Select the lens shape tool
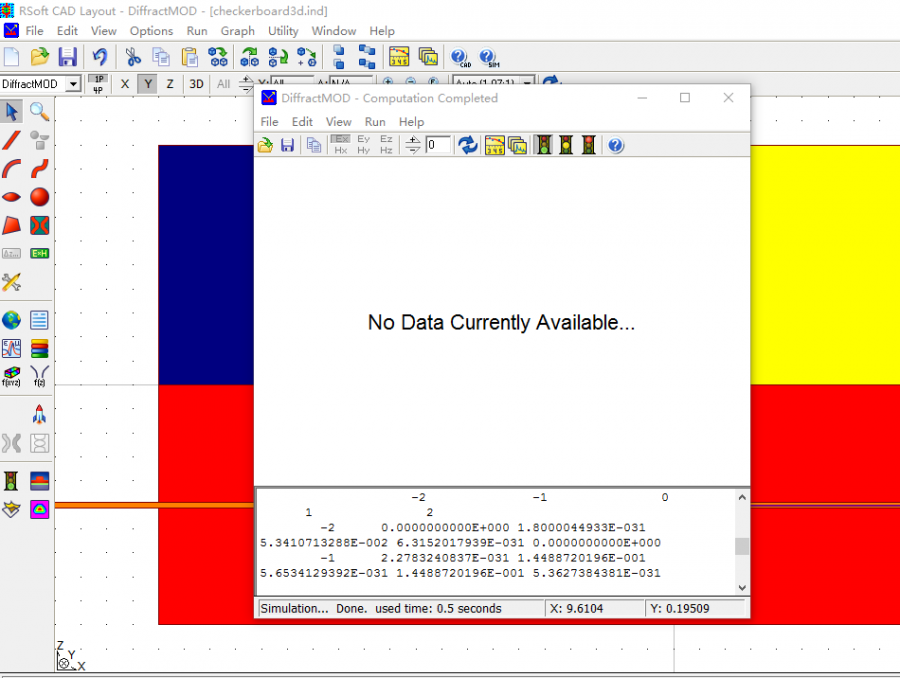 pos(11,197)
